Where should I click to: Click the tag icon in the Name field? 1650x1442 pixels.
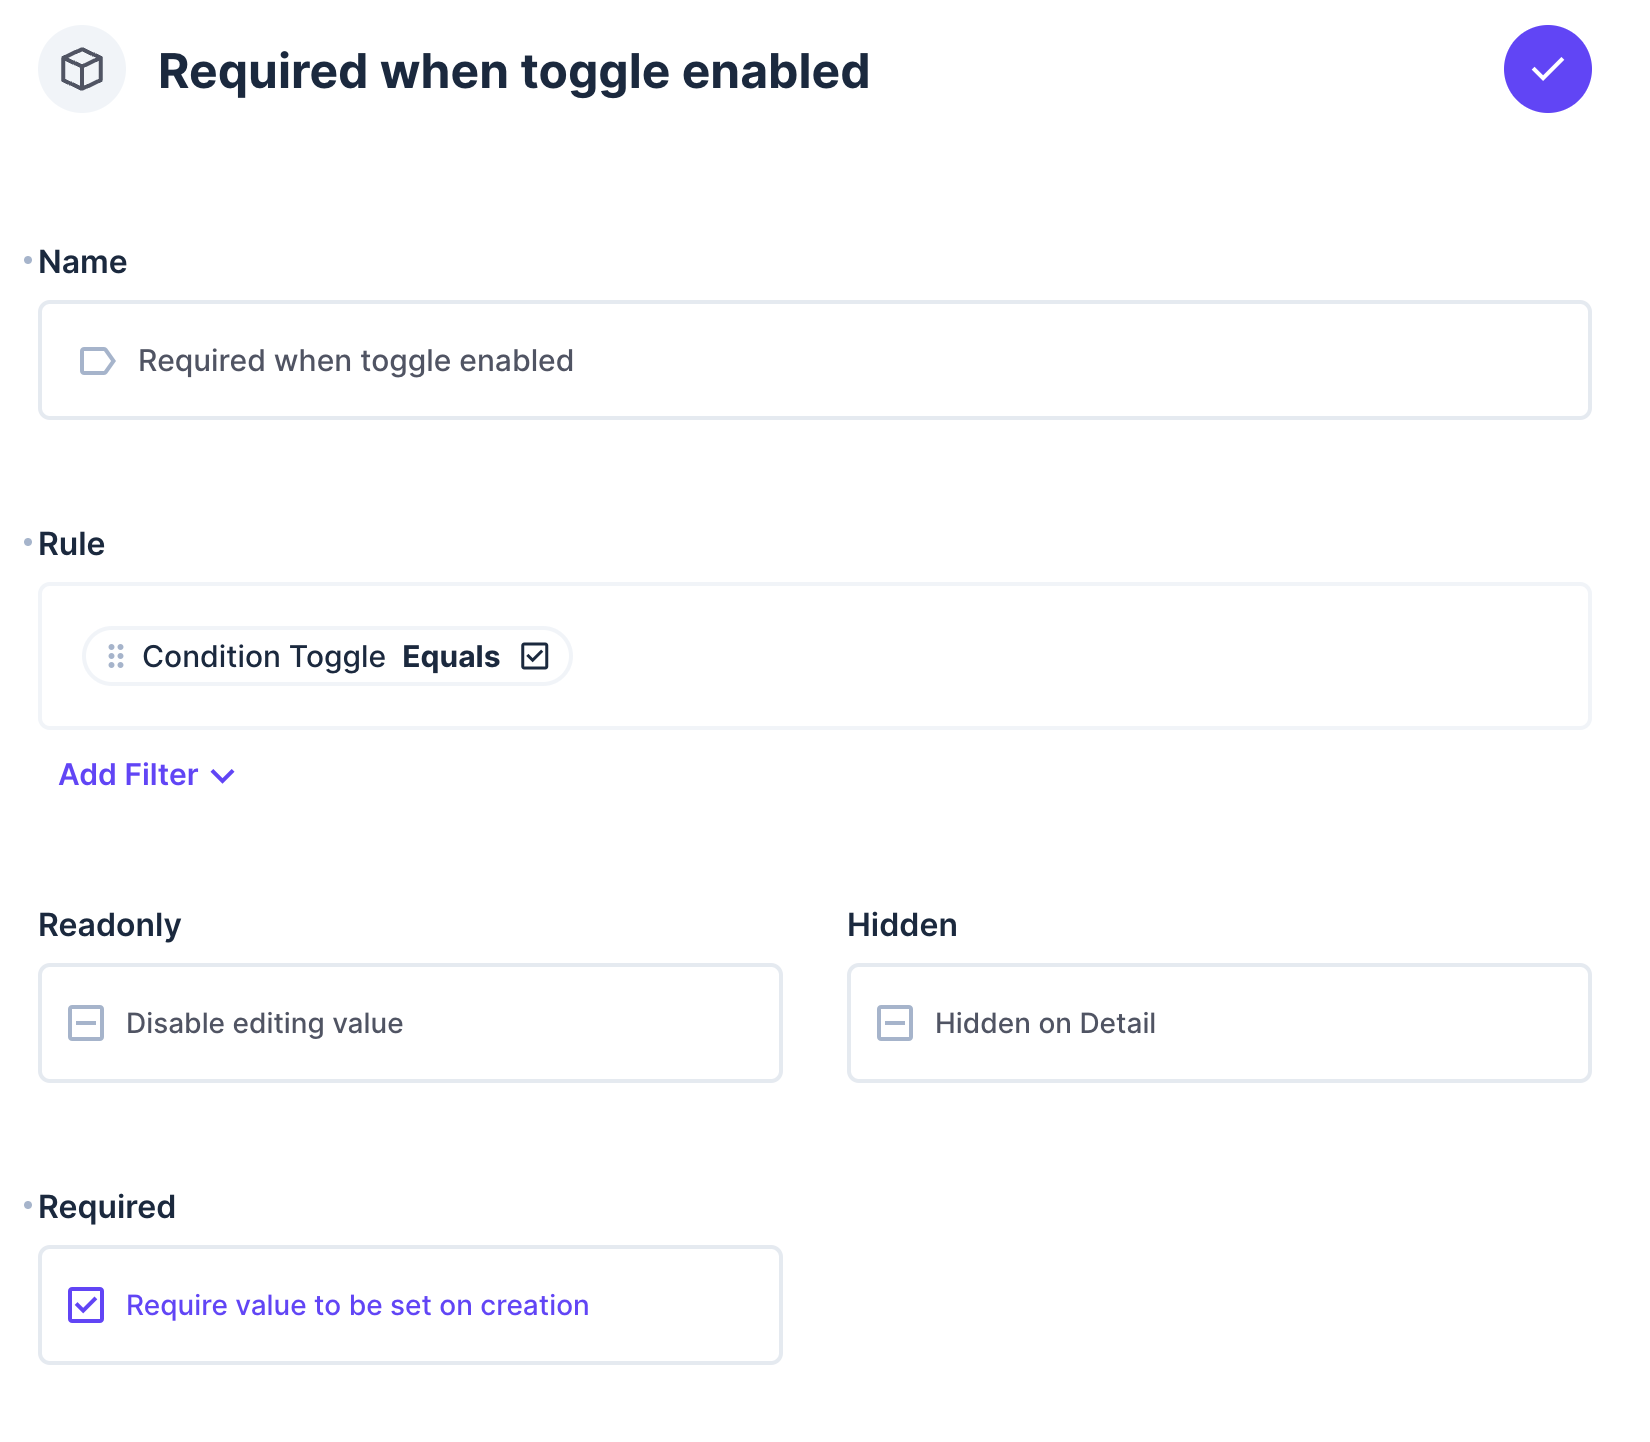97,361
